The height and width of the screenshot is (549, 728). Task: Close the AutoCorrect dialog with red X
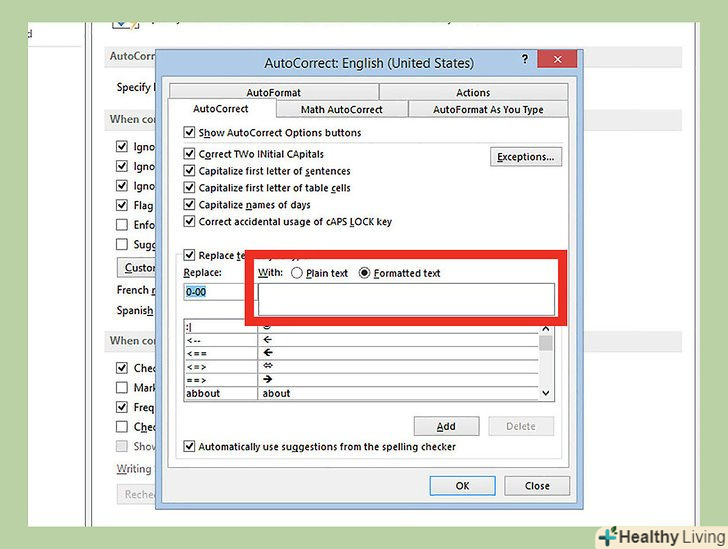click(x=557, y=59)
